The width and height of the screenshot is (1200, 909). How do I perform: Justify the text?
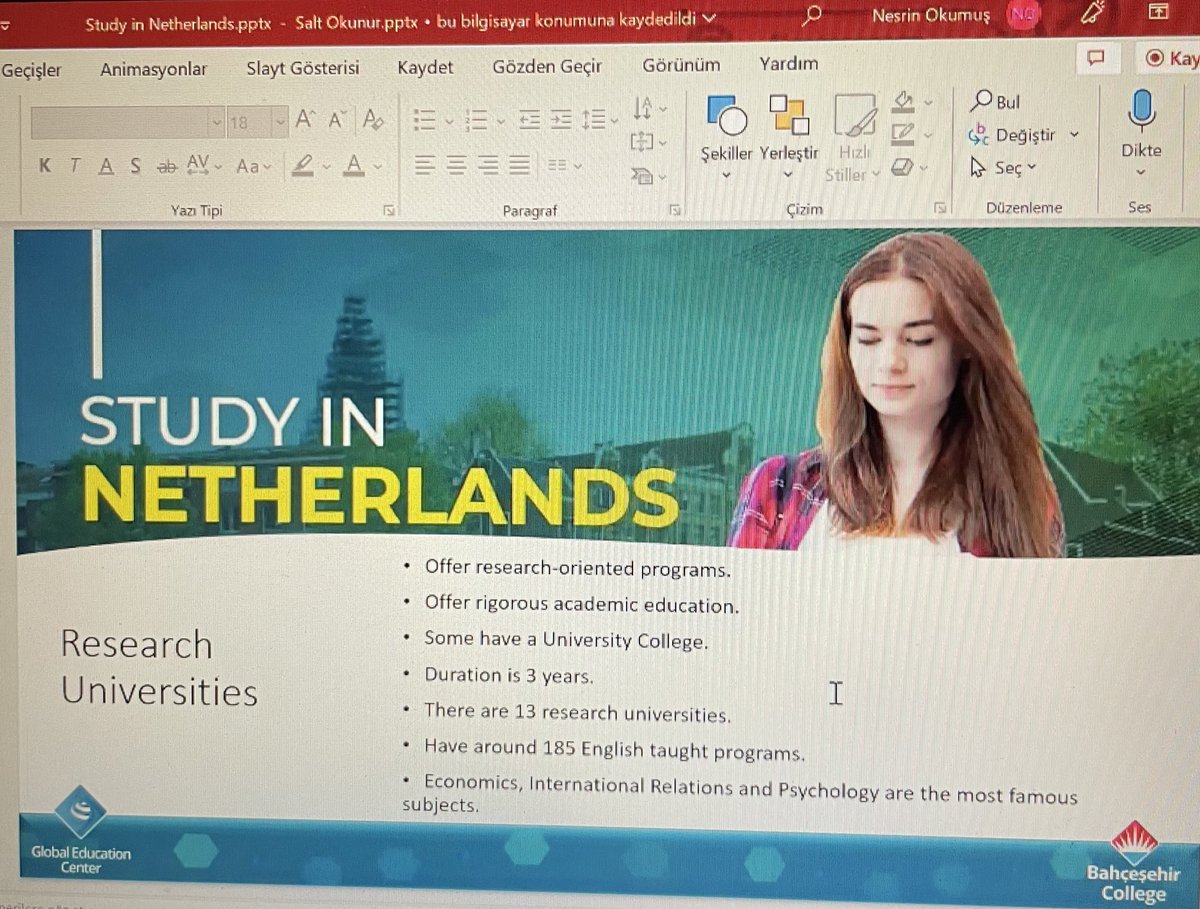tap(519, 166)
